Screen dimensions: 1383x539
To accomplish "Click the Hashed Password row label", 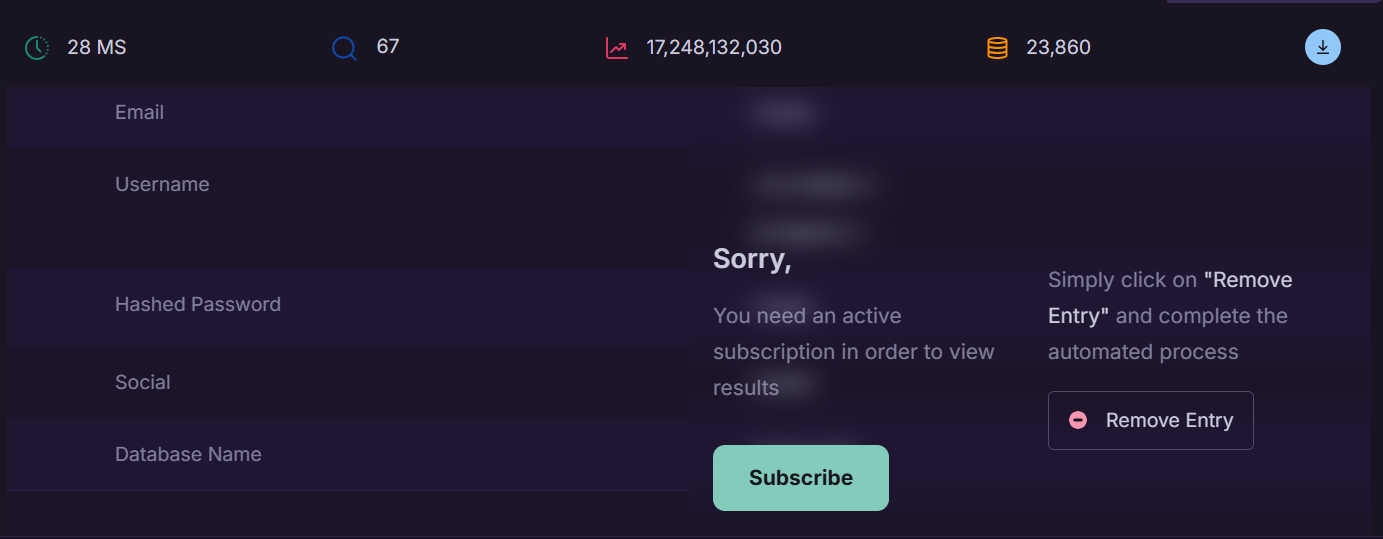I will pos(197,305).
